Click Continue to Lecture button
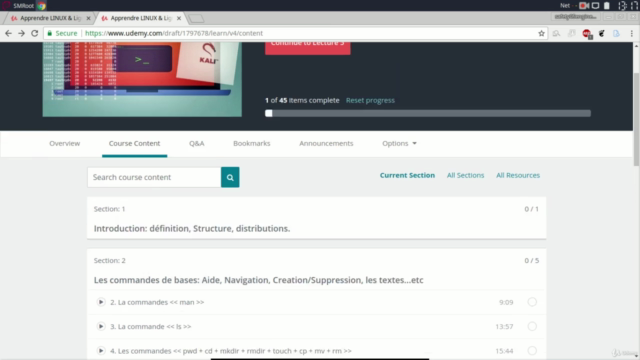This screenshot has width=640, height=360. point(307,47)
